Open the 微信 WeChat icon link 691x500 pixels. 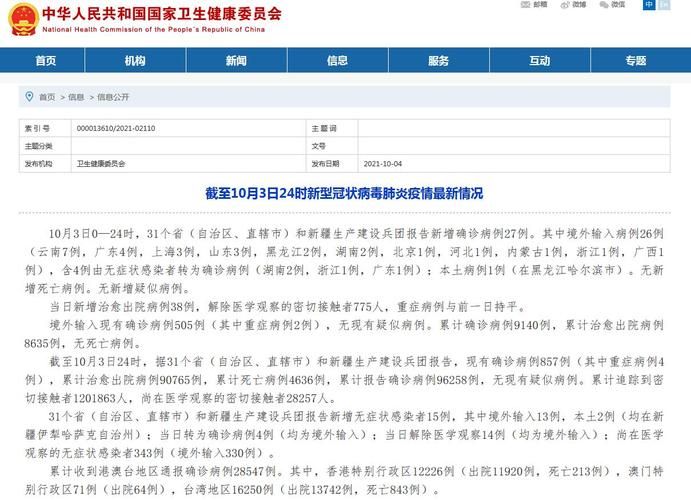[612, 5]
